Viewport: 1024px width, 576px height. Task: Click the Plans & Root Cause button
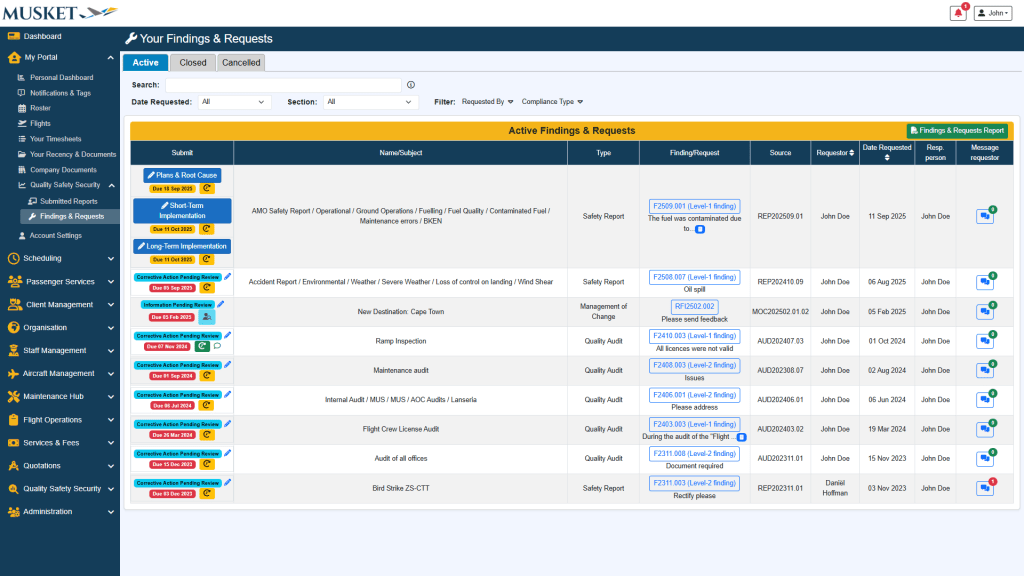pyautogui.click(x=181, y=175)
